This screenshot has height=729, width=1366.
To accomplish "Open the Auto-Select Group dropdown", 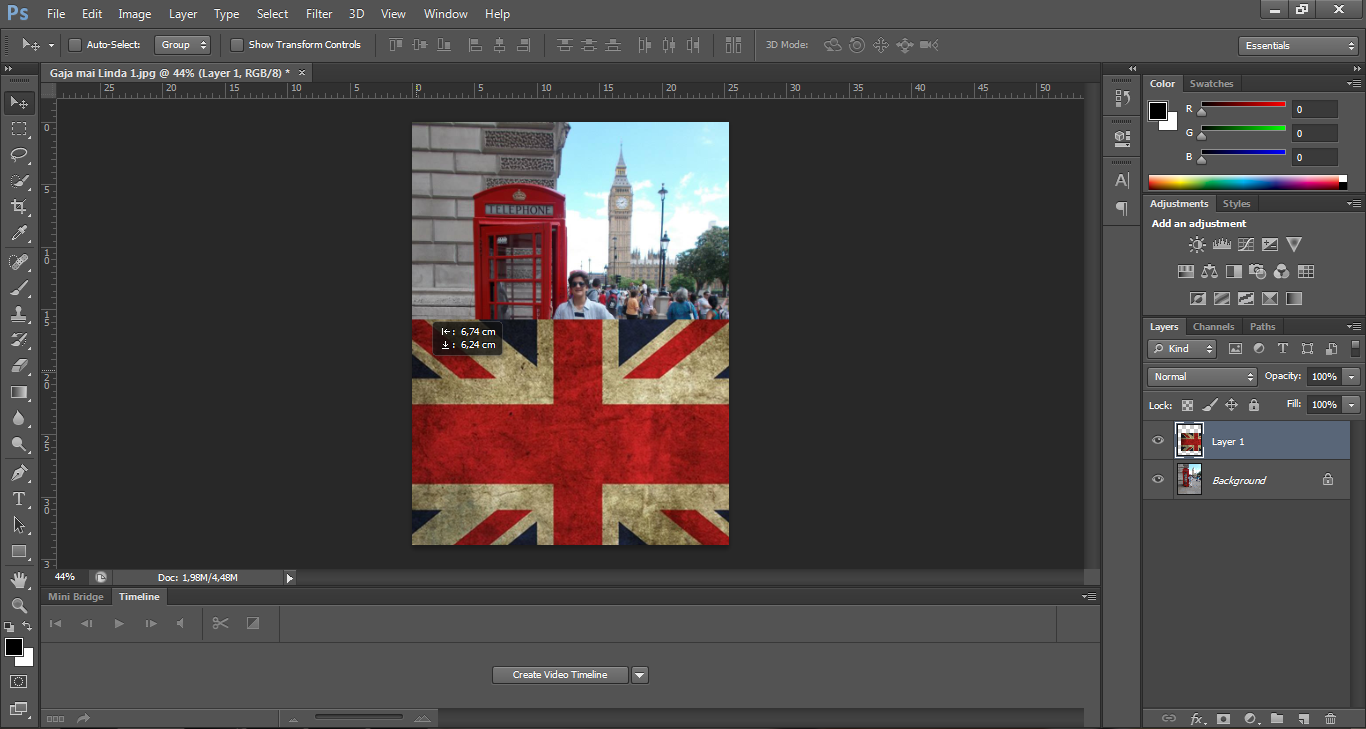I will tap(182, 45).
